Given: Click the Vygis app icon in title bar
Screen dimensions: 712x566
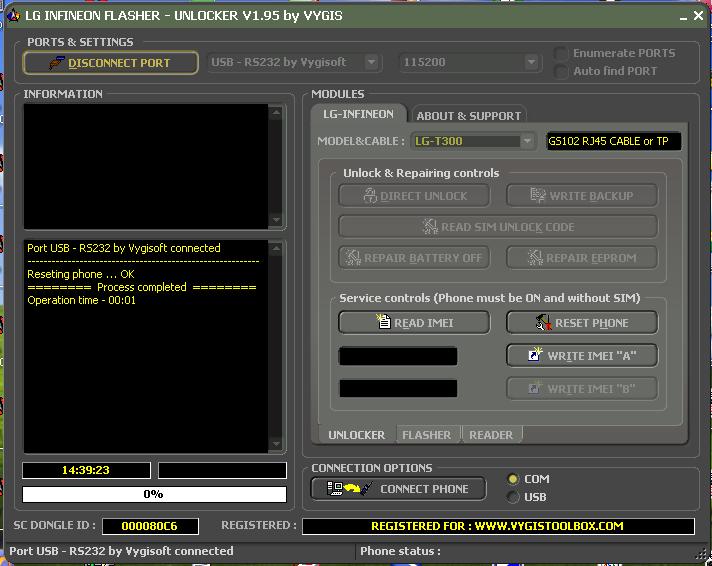Looking at the screenshot, I should coord(14,15).
